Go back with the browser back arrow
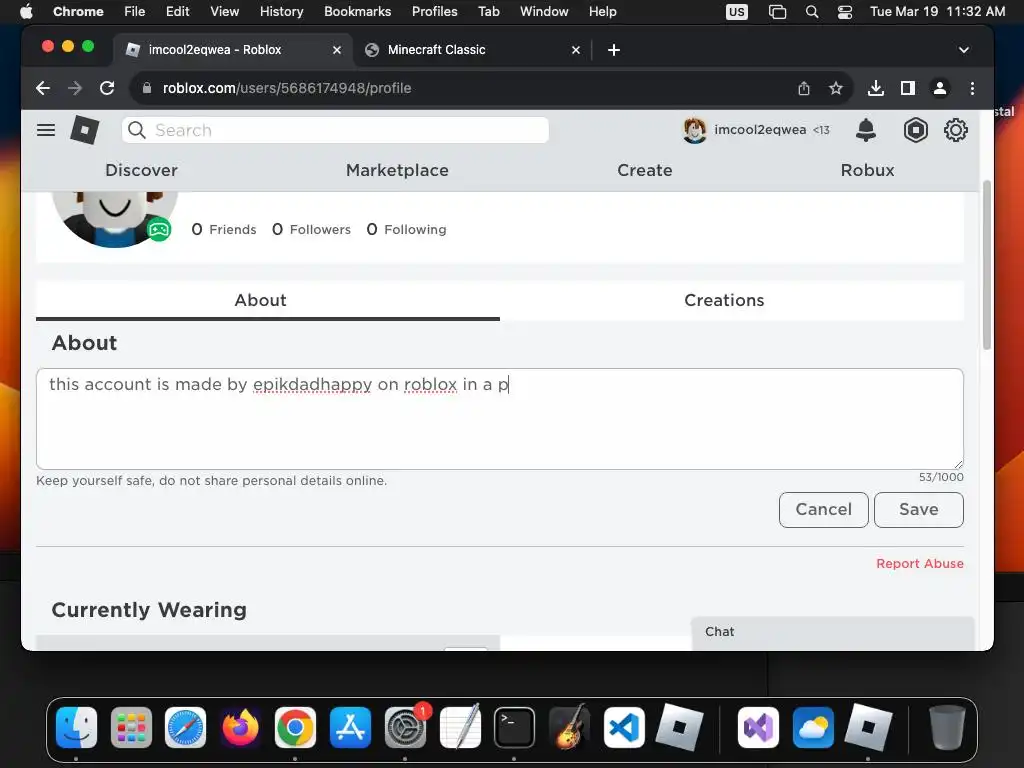1024x768 pixels. tap(43, 88)
